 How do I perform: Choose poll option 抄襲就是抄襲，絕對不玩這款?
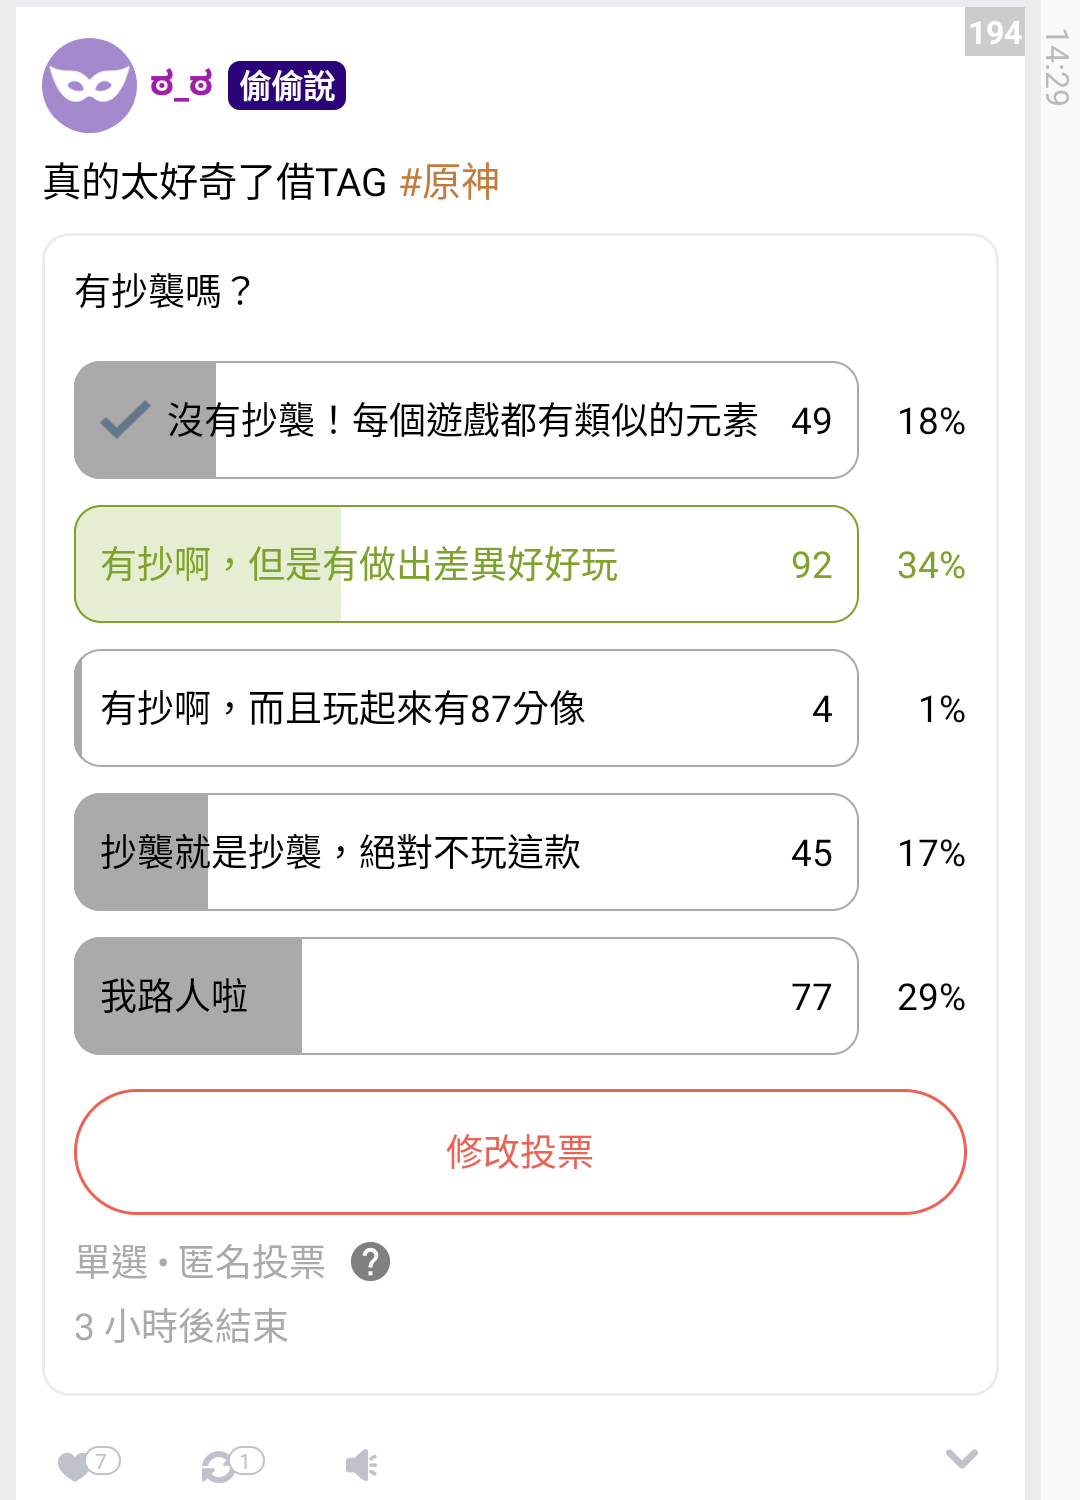[x=466, y=852]
